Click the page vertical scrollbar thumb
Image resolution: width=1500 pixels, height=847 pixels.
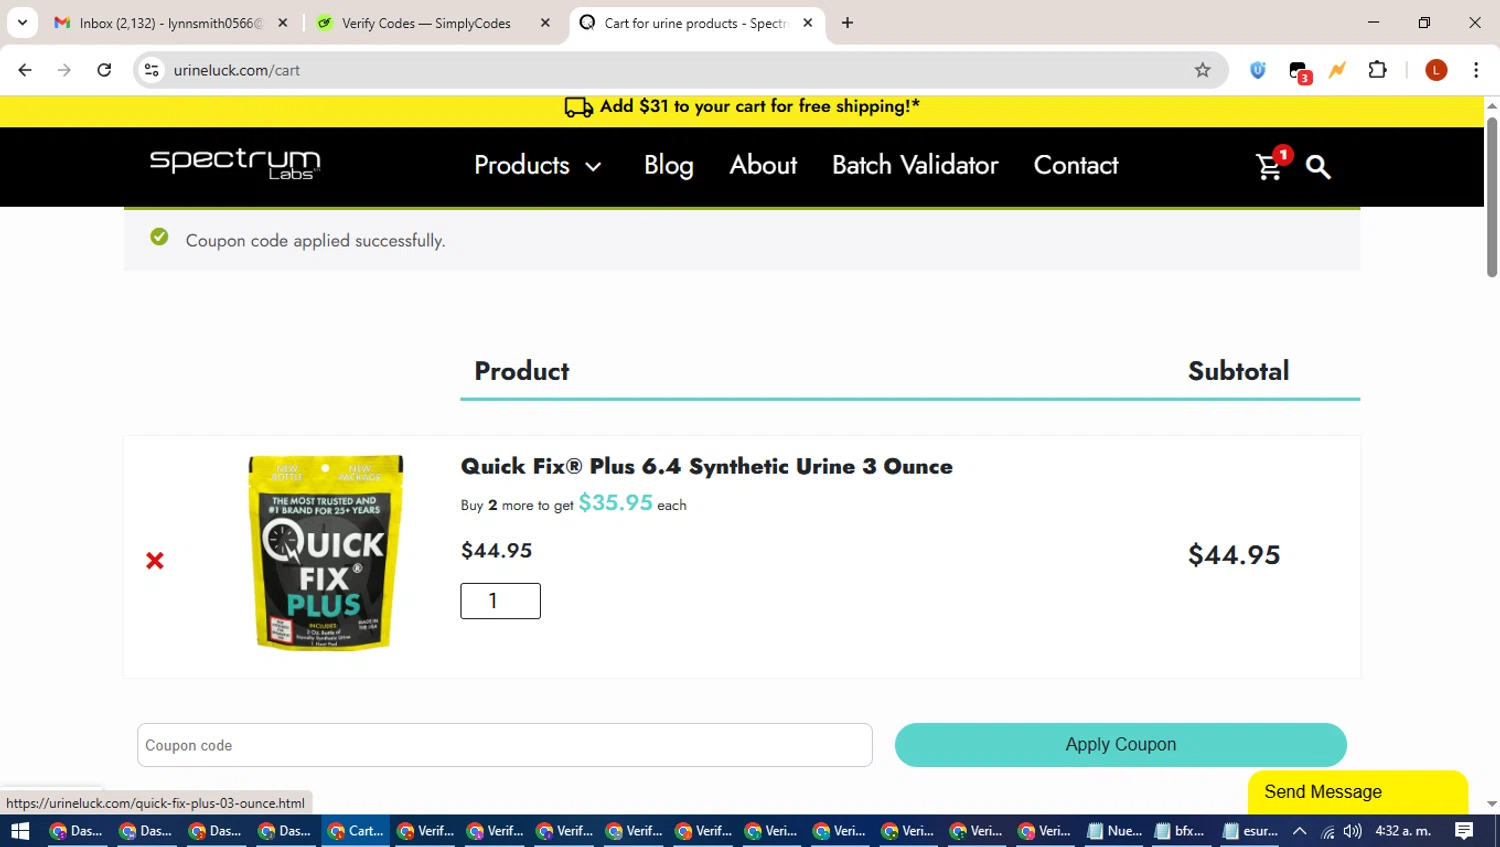pyautogui.click(x=1491, y=197)
